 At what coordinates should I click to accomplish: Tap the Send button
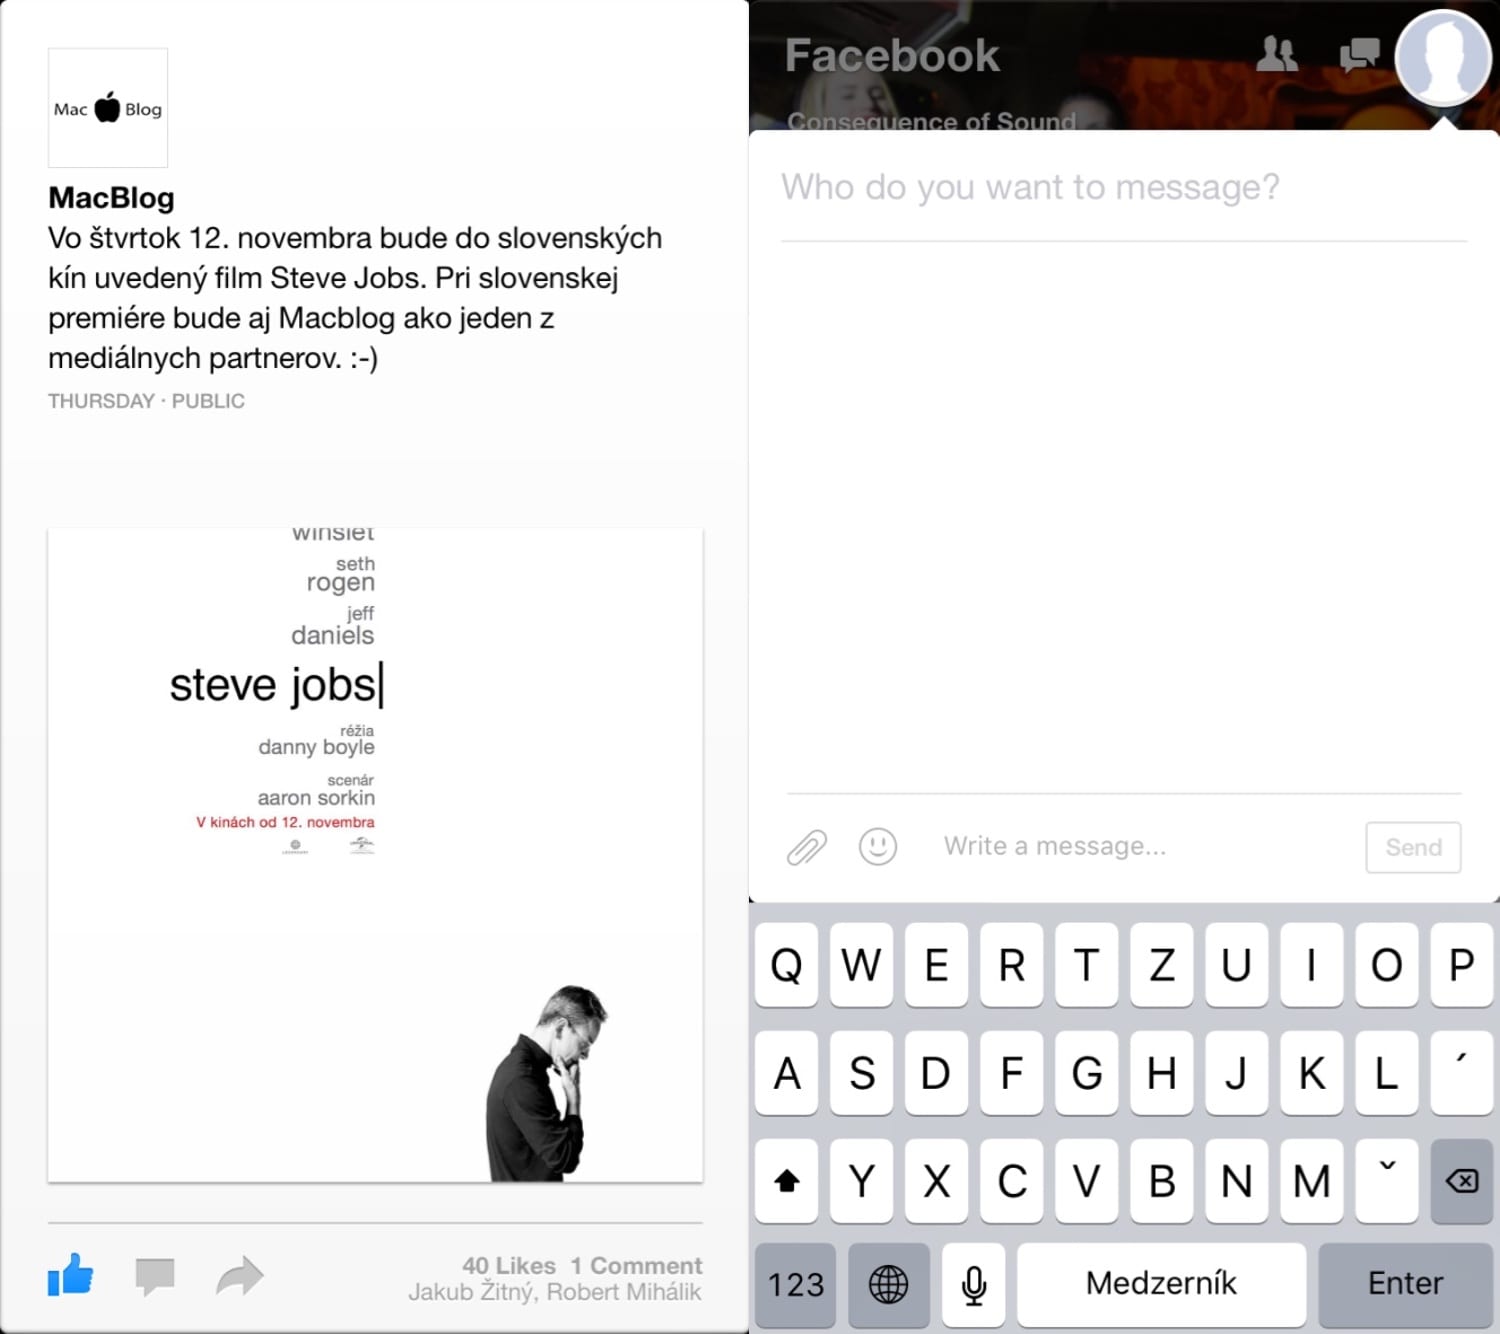click(1413, 847)
